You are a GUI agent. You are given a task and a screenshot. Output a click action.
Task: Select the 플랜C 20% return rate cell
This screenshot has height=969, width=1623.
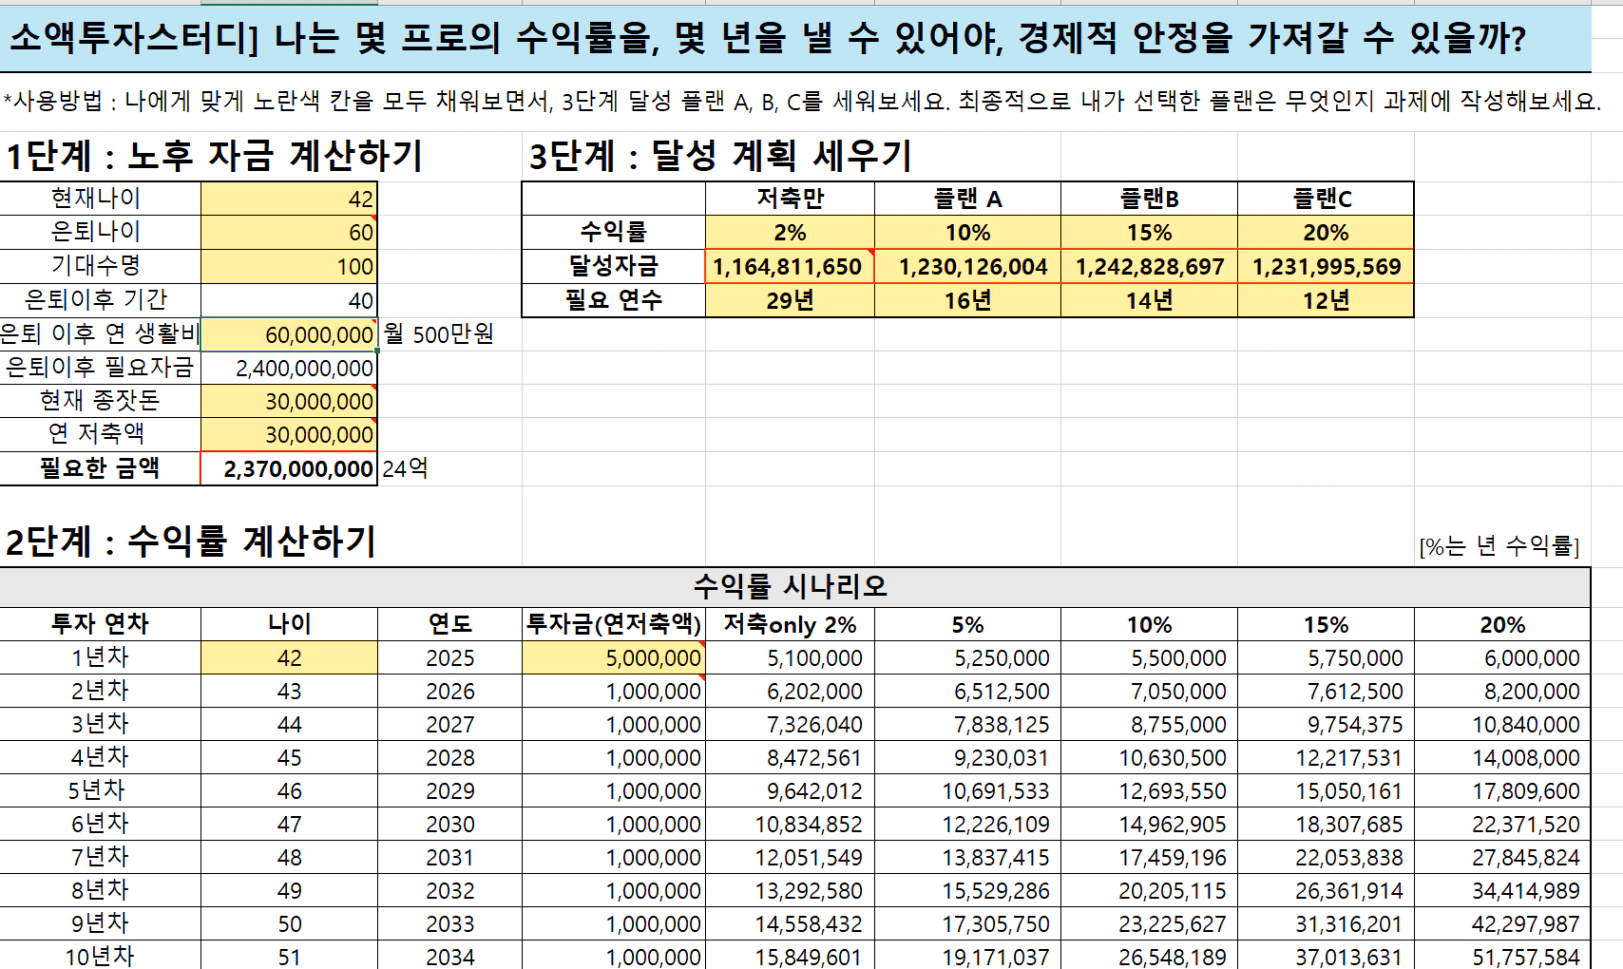(1326, 232)
